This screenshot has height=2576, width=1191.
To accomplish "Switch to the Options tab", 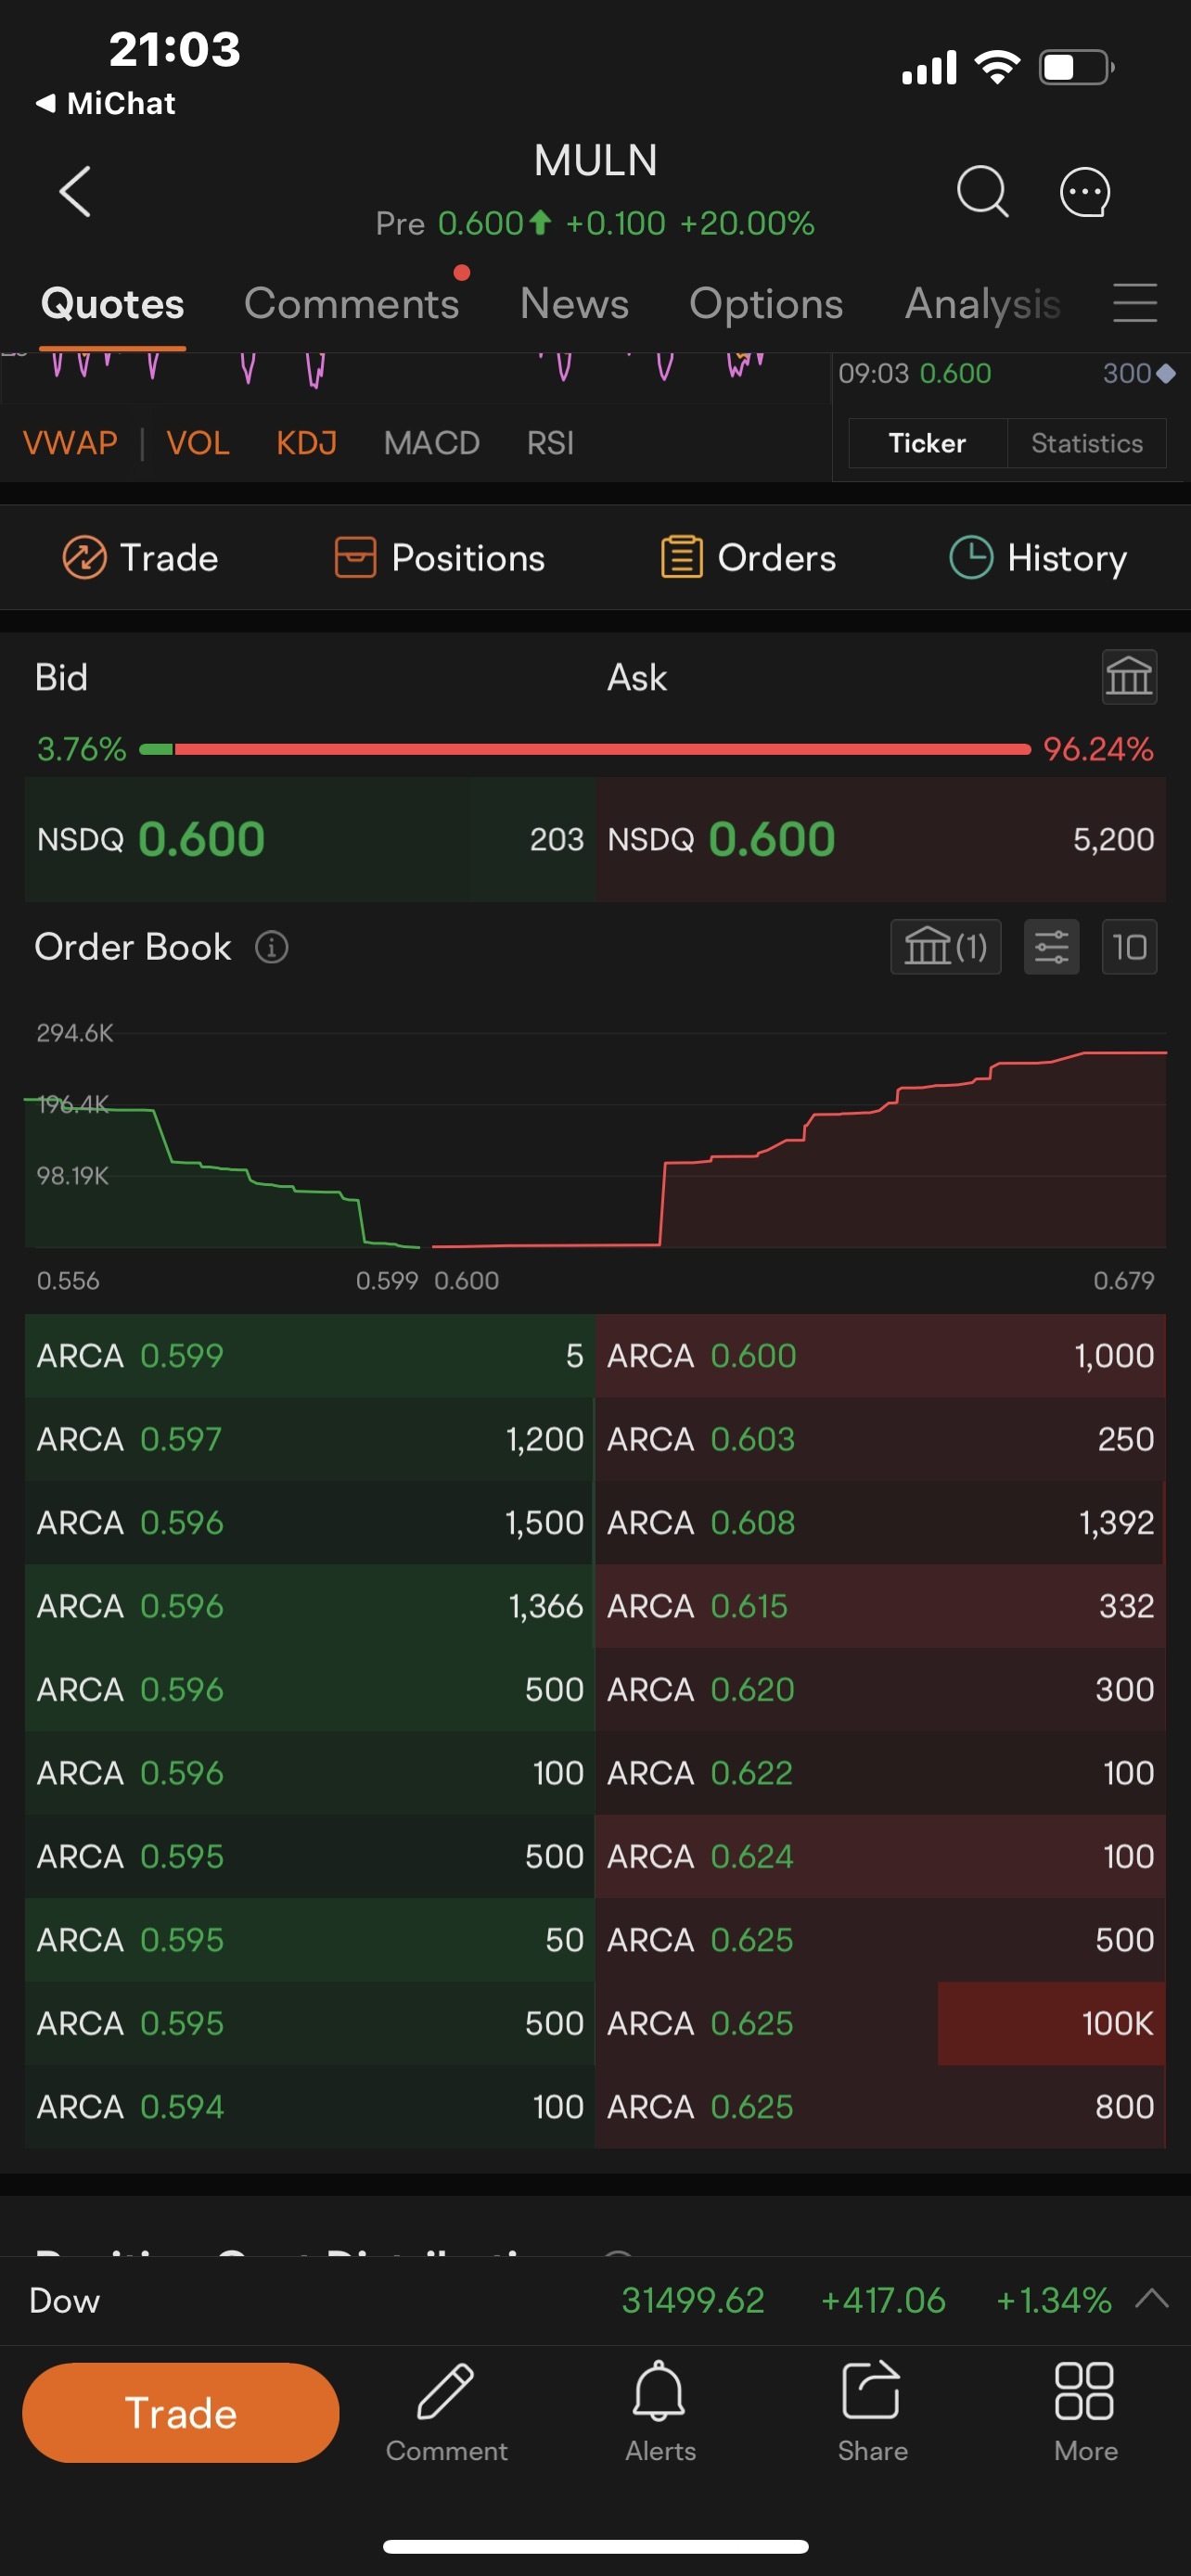I will (766, 303).
